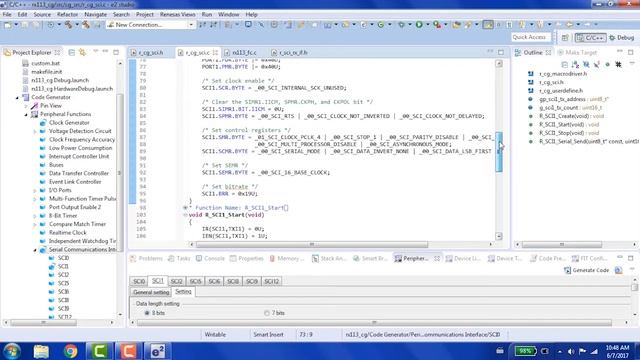Click the highlighted toggle mark occurrences icon

[488, 25]
